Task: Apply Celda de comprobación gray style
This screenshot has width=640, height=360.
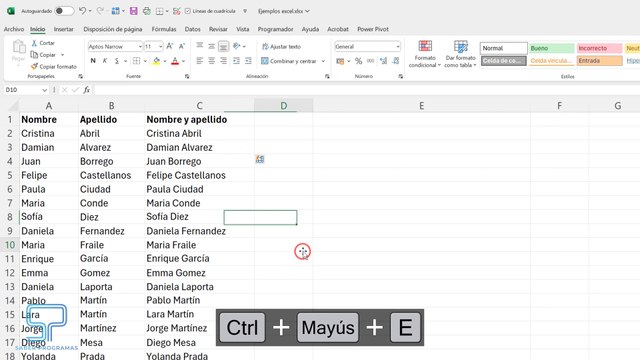Action: pos(504,61)
